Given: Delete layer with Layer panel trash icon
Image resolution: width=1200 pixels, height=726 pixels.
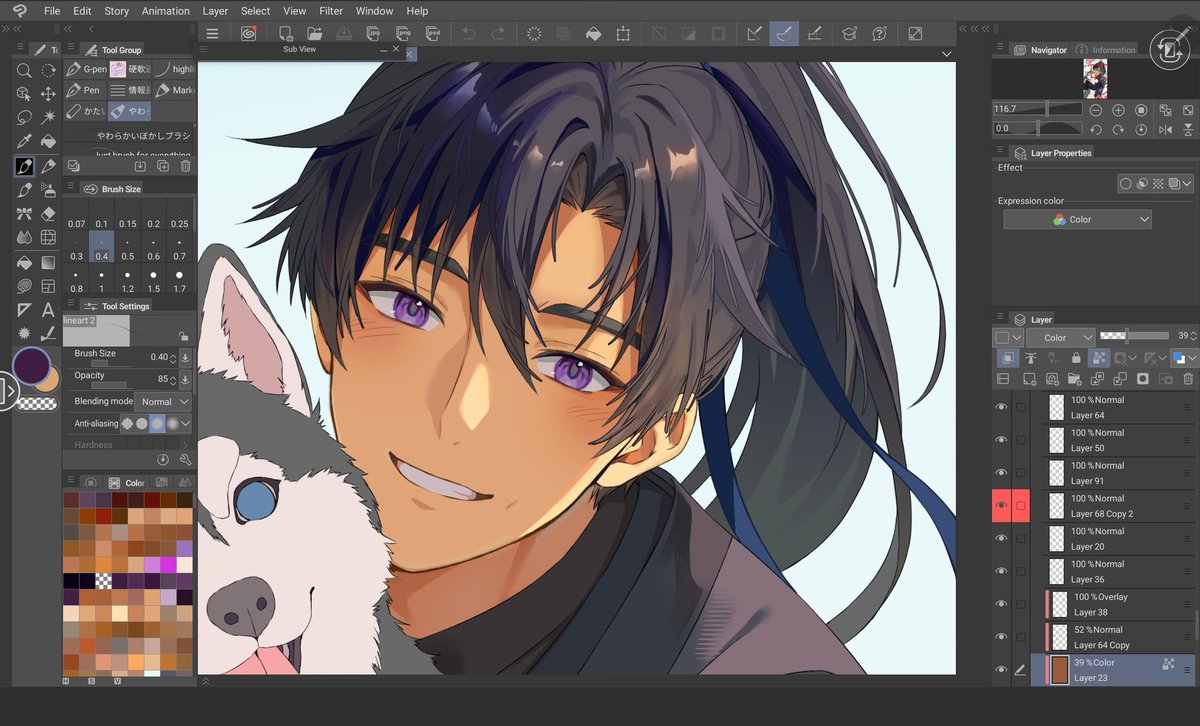Looking at the screenshot, I should tap(1188, 379).
